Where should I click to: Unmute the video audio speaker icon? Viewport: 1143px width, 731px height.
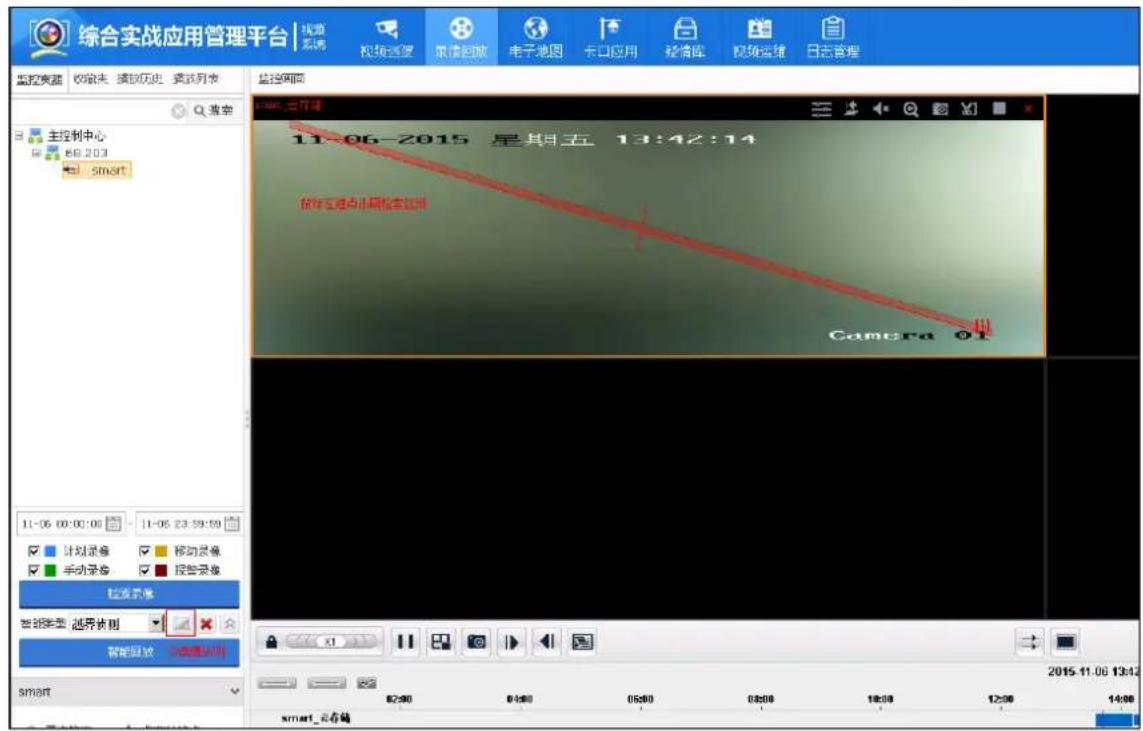pos(881,109)
